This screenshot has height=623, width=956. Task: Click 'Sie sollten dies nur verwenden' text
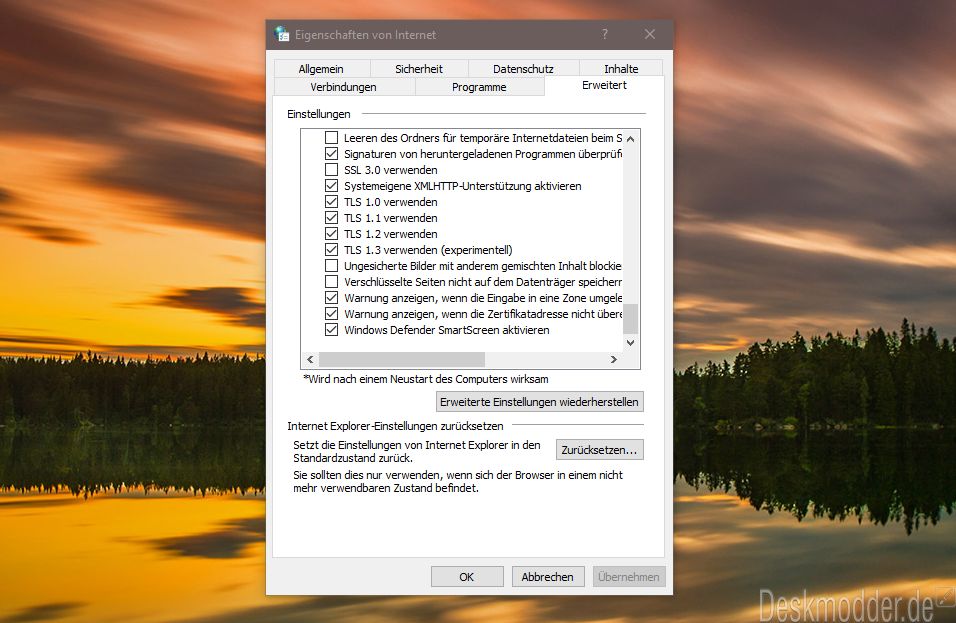click(x=458, y=482)
